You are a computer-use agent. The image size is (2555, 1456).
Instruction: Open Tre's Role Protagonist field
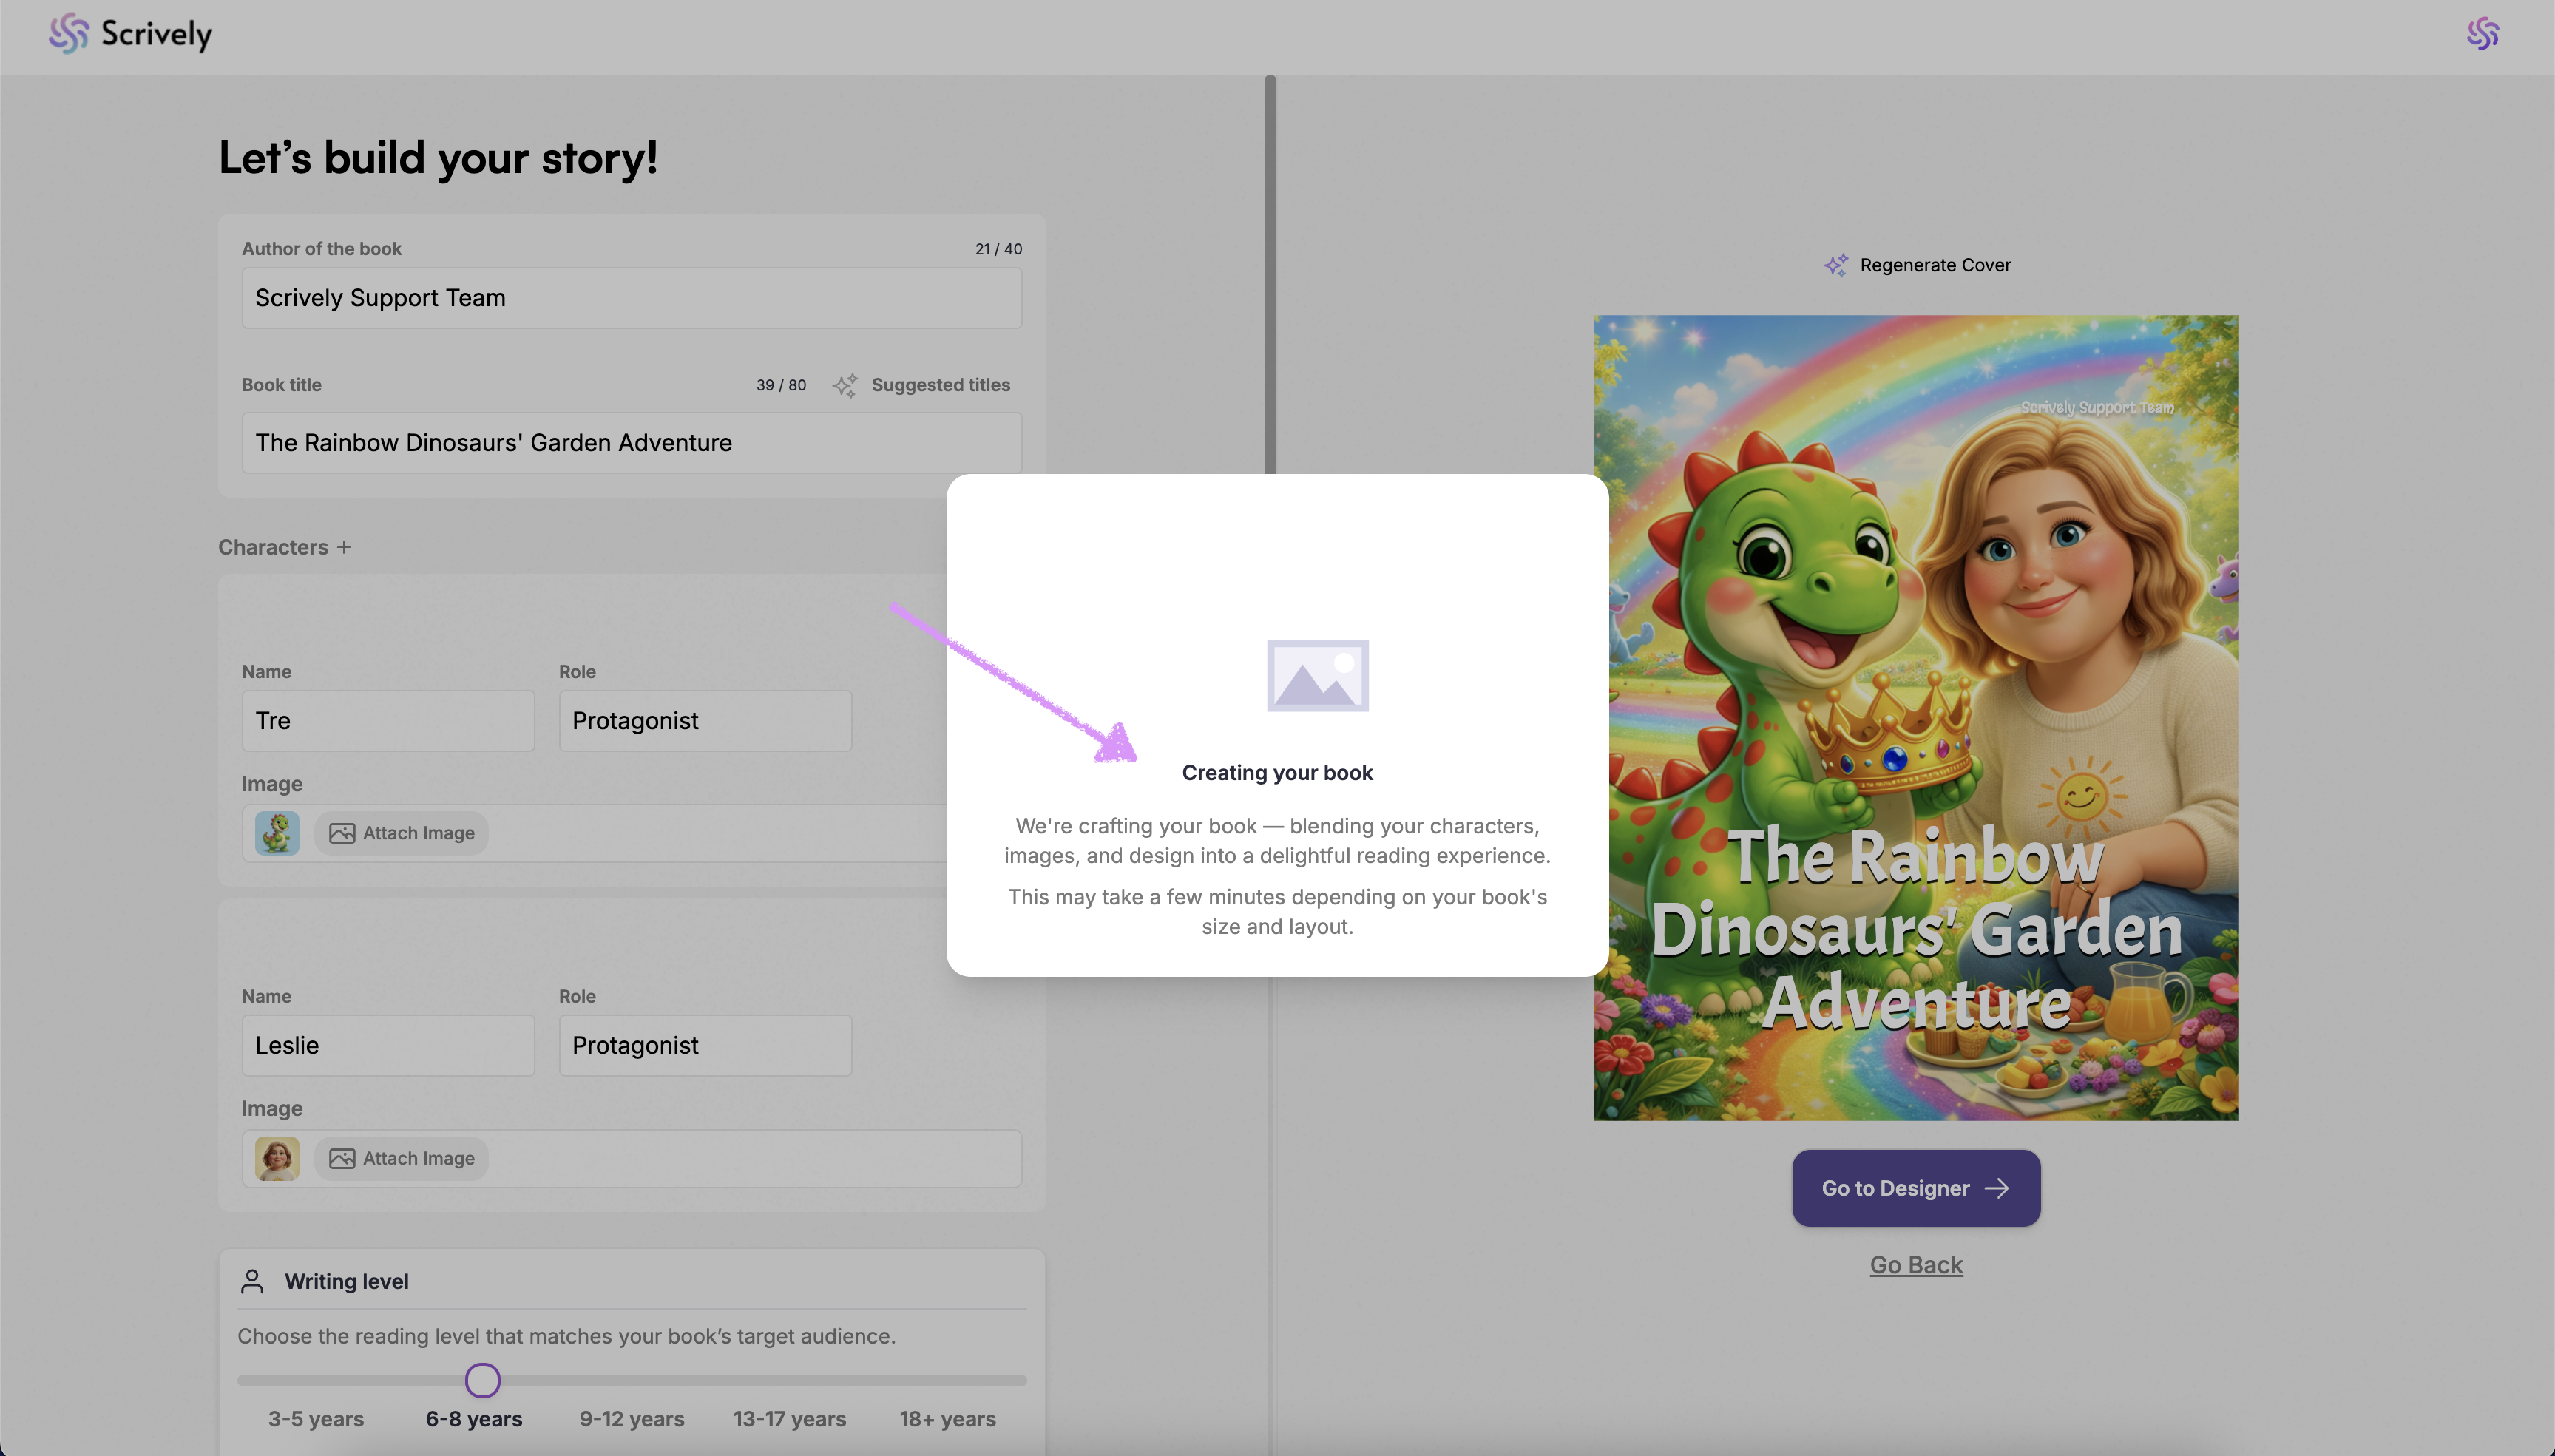point(705,721)
